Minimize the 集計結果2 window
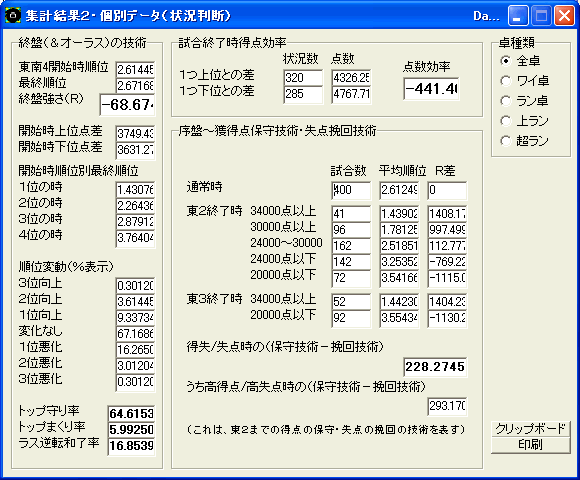The height and width of the screenshot is (480, 580). pos(518,16)
